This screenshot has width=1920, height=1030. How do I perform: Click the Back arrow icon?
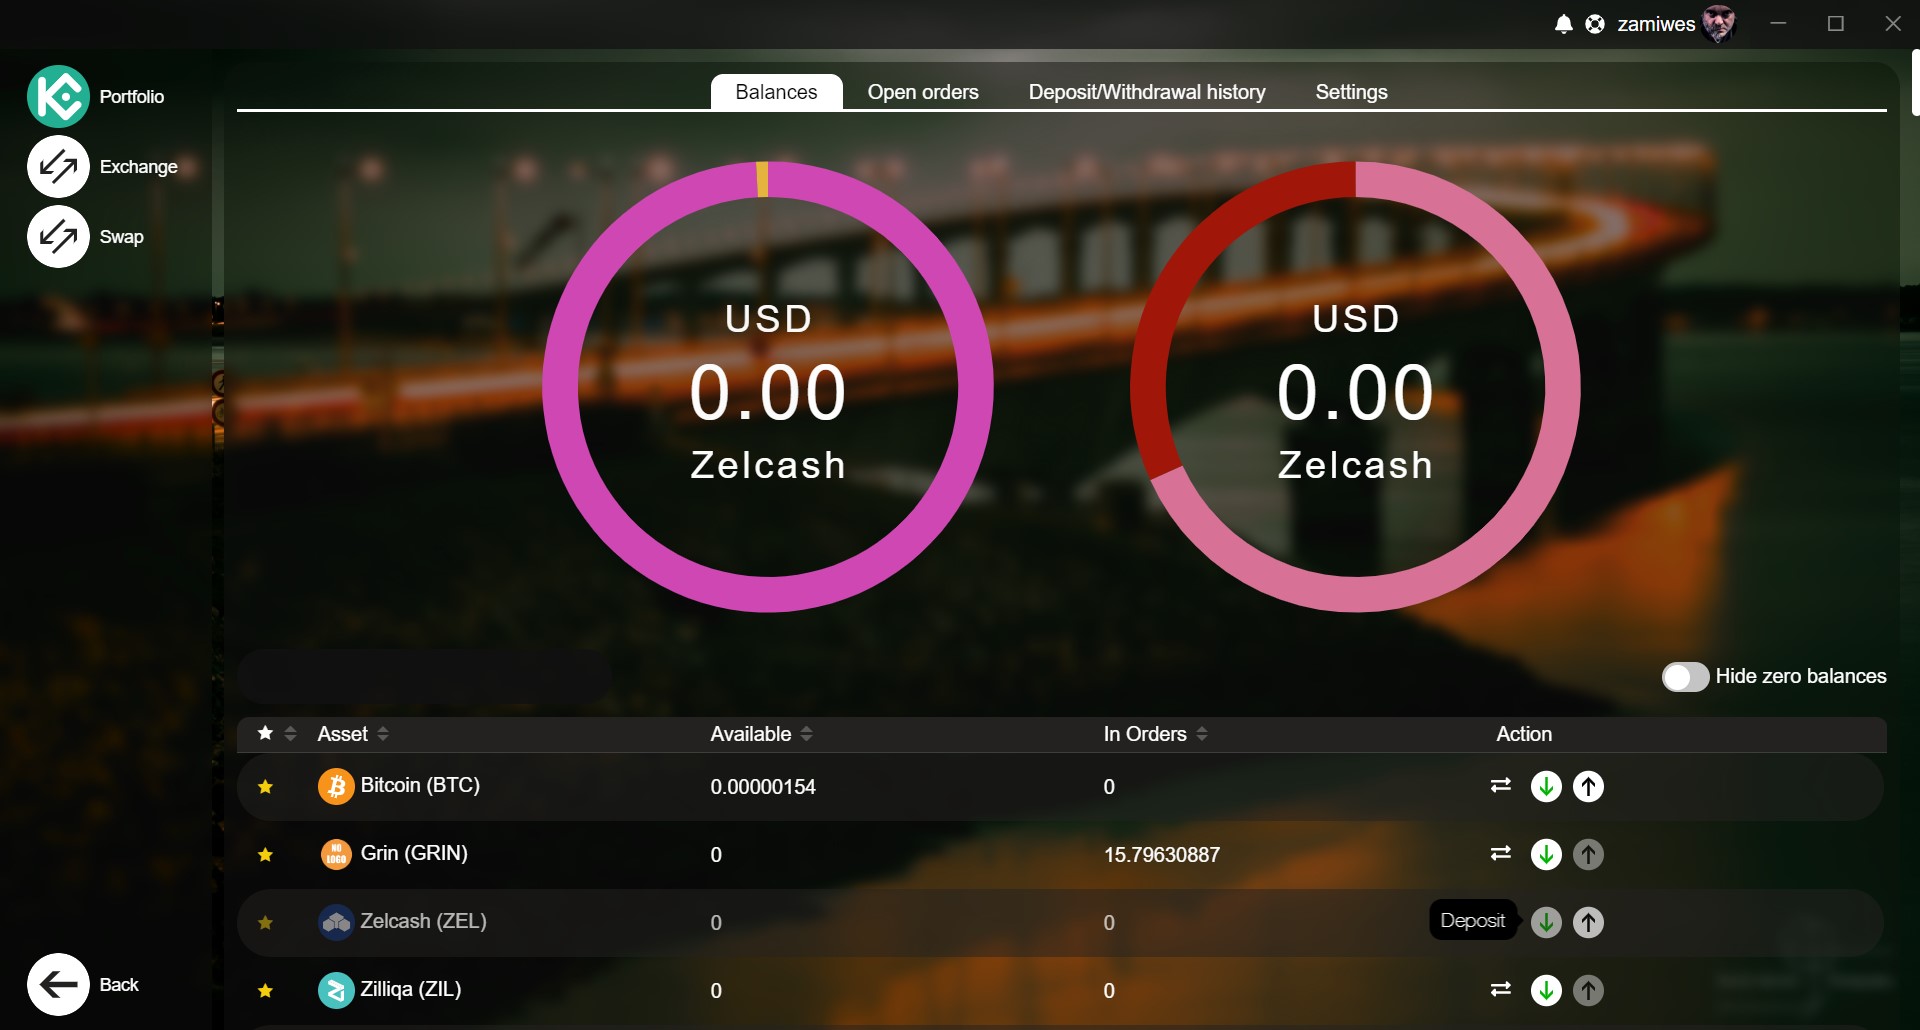[58, 984]
